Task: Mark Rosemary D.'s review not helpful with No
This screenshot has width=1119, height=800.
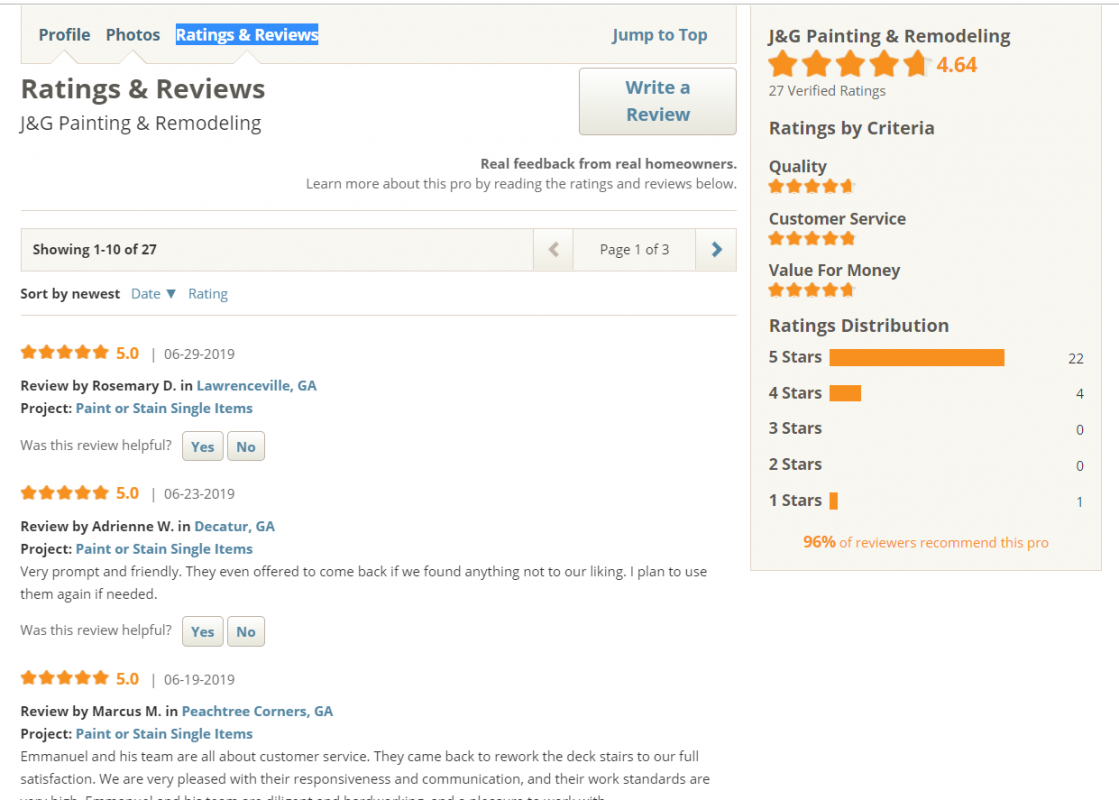Action: pos(245,447)
